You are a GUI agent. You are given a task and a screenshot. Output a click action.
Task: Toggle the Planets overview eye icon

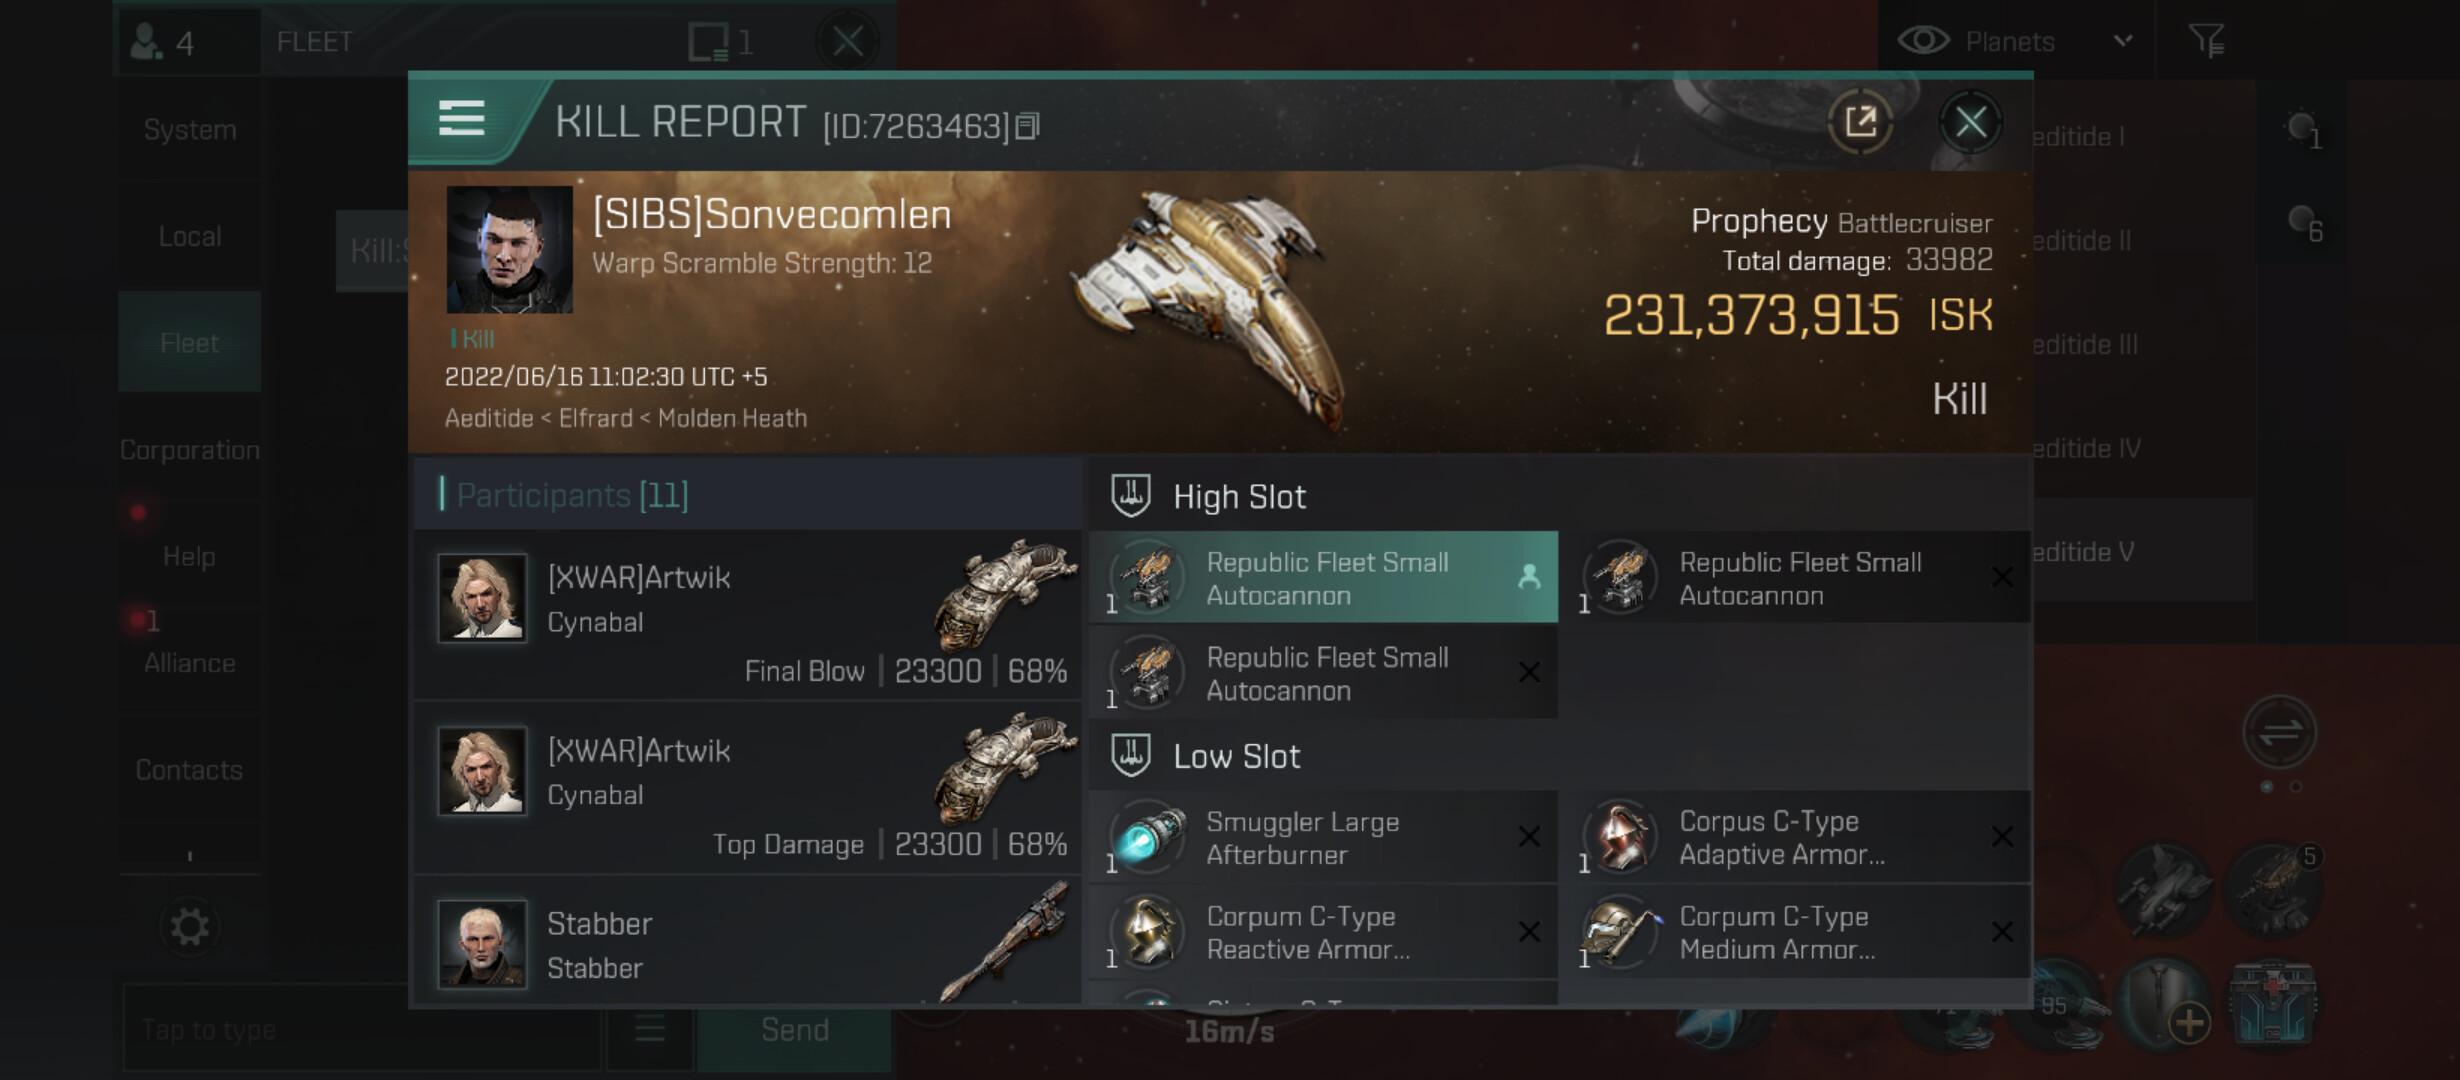pyautogui.click(x=1923, y=41)
